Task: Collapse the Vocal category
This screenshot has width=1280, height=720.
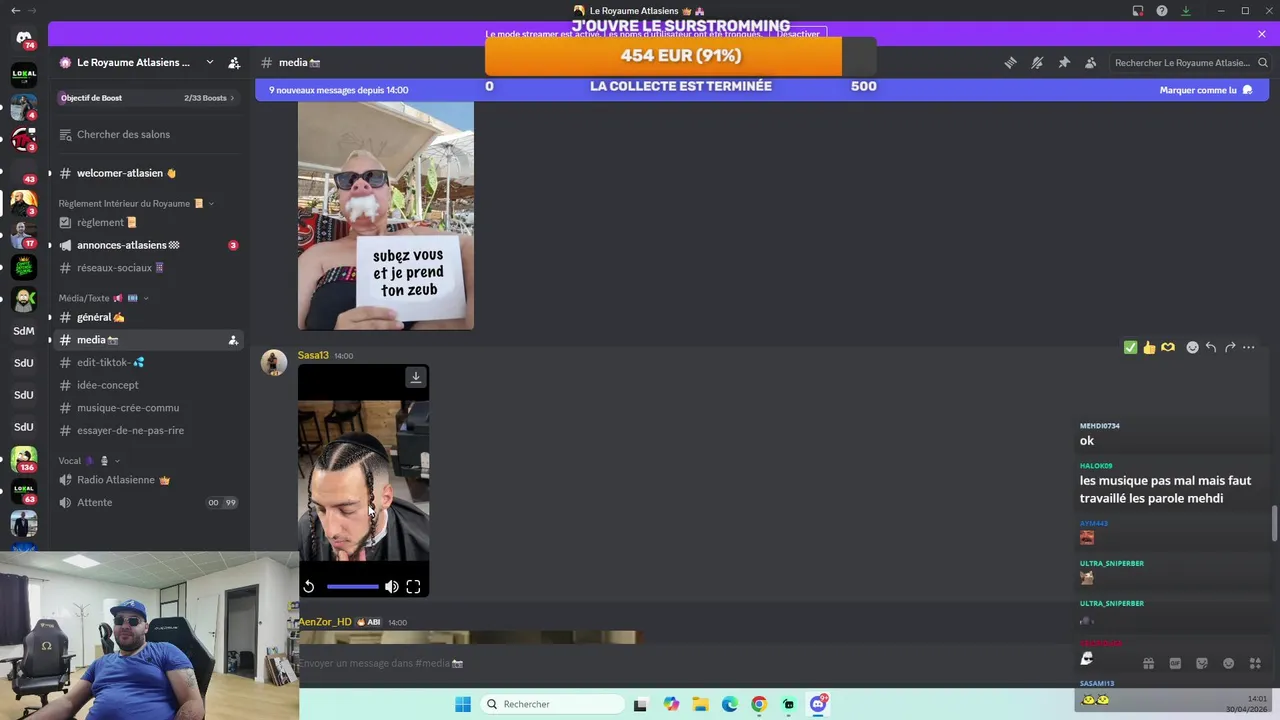Action: click(x=89, y=461)
